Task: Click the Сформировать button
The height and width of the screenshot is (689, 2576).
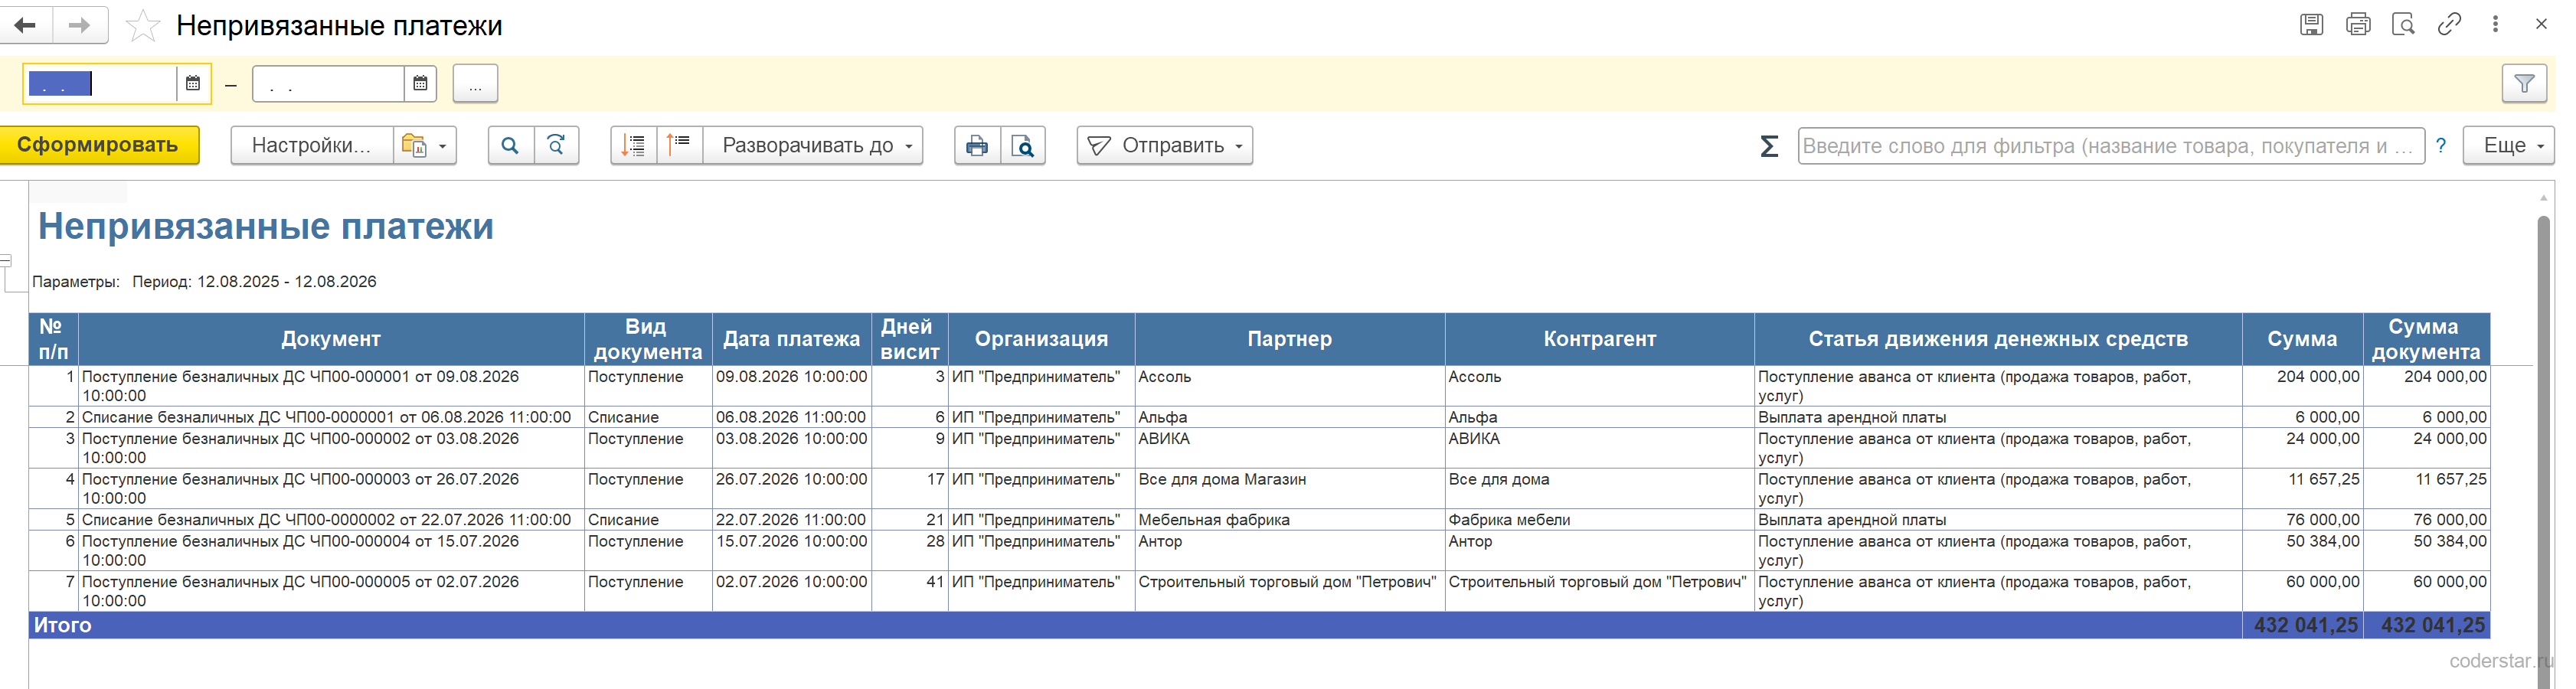Action: pos(99,146)
